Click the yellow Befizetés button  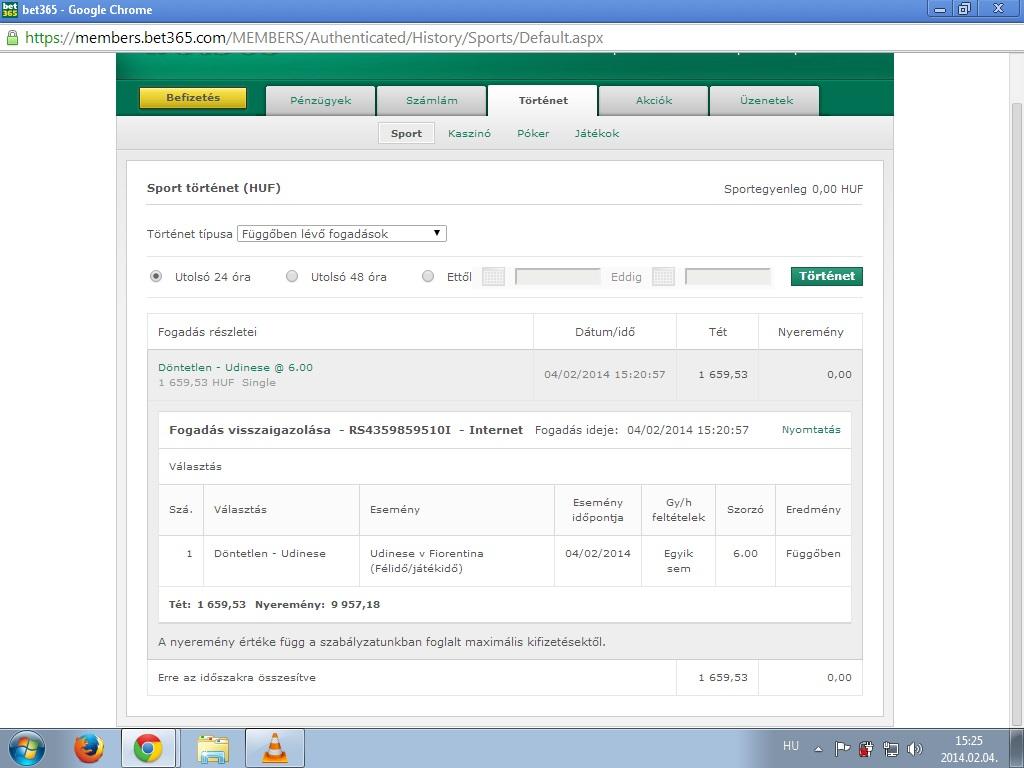point(193,98)
